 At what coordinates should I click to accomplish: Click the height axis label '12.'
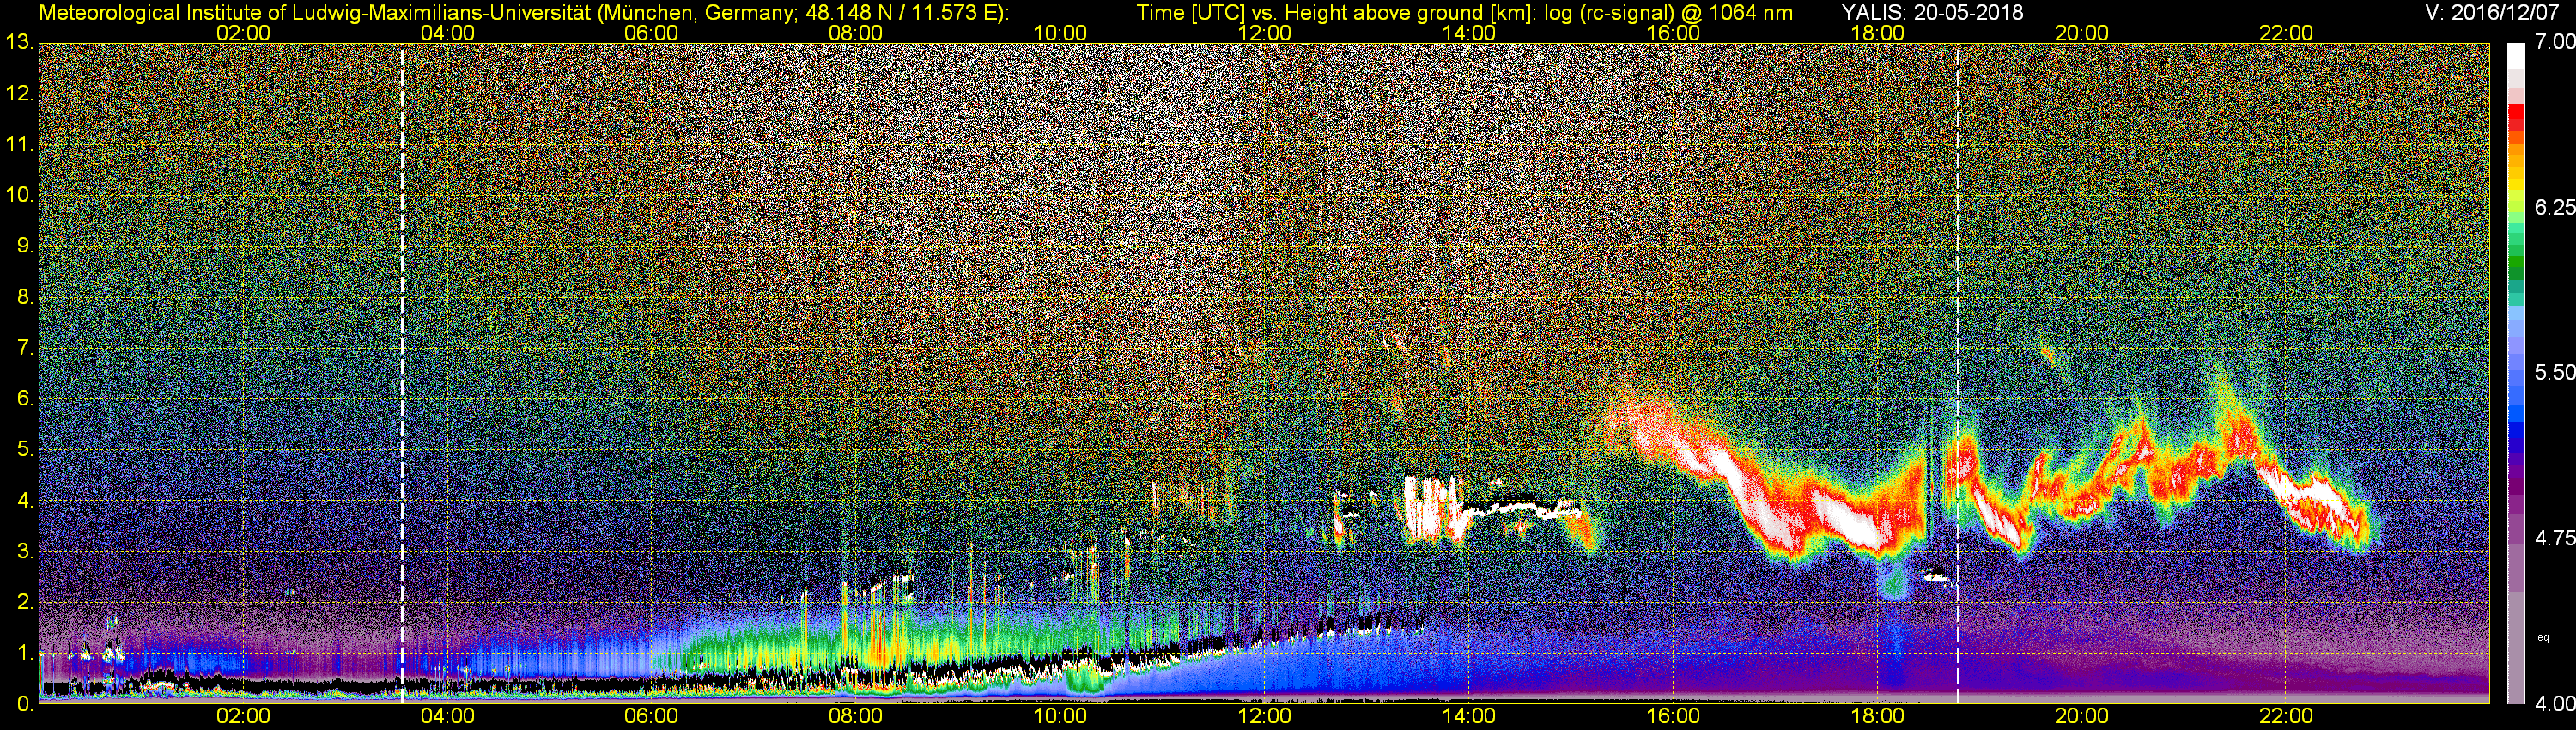tap(20, 94)
